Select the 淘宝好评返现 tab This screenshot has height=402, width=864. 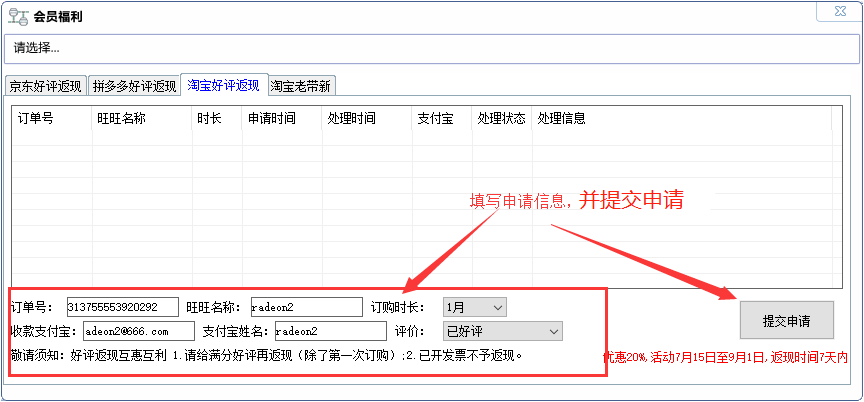pyautogui.click(x=223, y=85)
